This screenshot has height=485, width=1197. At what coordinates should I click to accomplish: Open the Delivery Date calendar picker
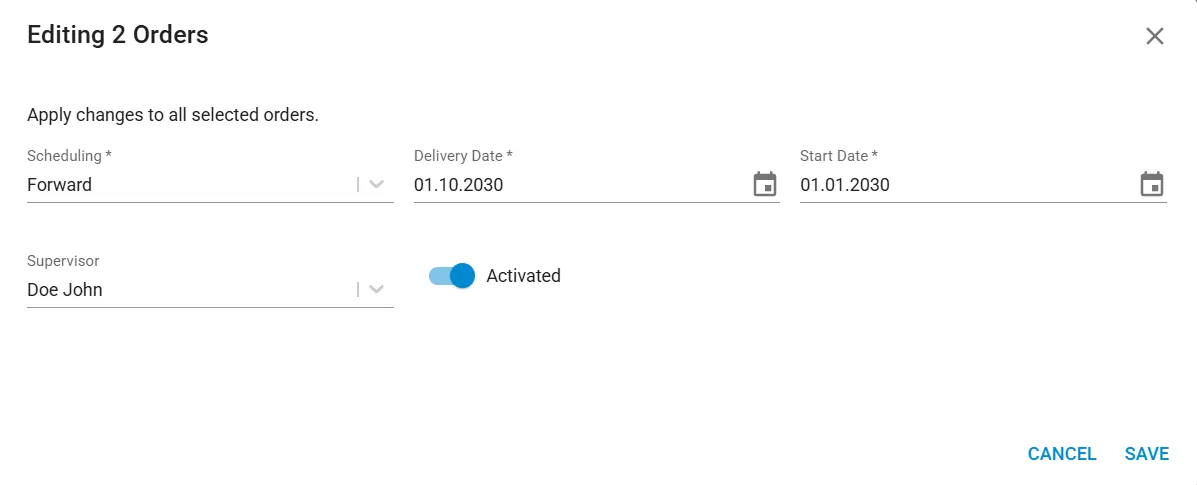click(765, 184)
